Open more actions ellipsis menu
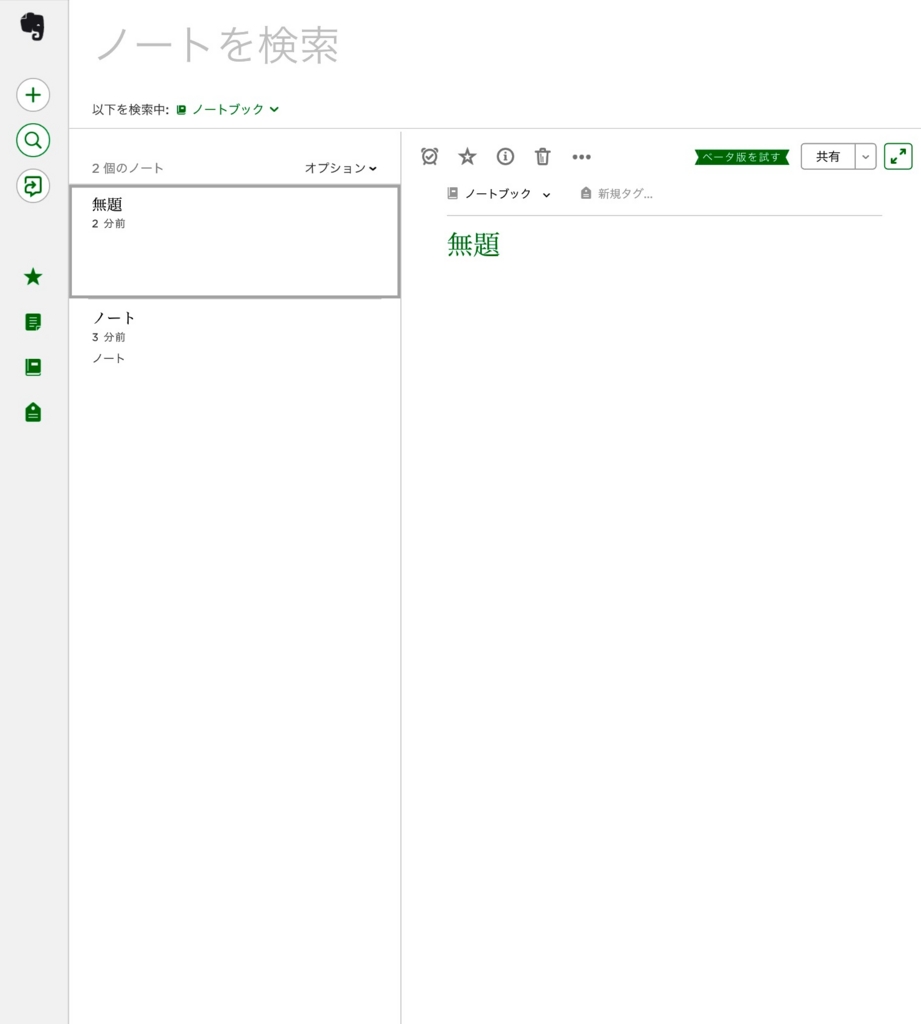 point(581,157)
